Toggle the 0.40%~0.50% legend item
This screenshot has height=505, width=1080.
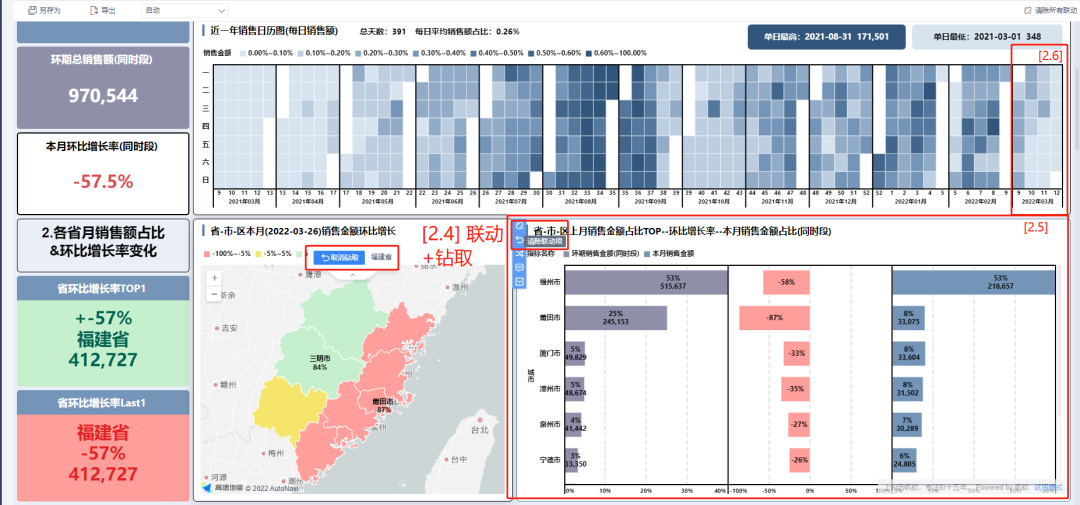(x=497, y=53)
